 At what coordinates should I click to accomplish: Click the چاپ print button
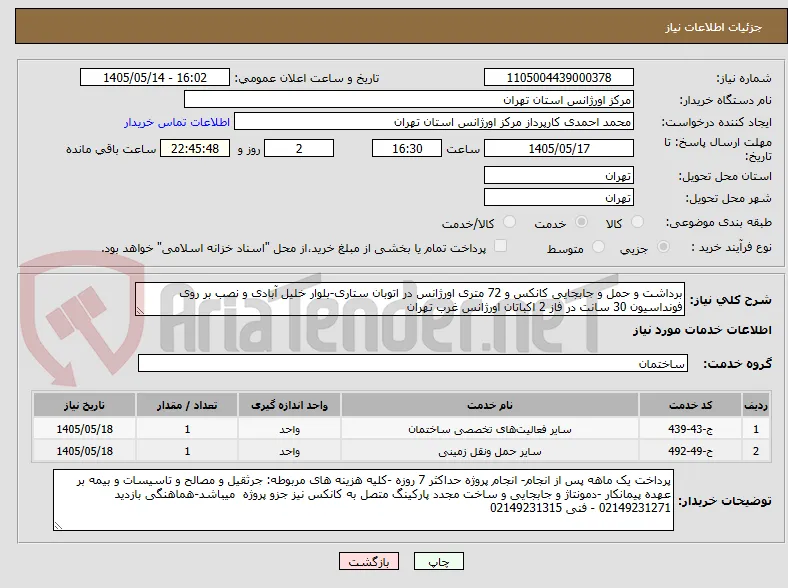[439, 561]
